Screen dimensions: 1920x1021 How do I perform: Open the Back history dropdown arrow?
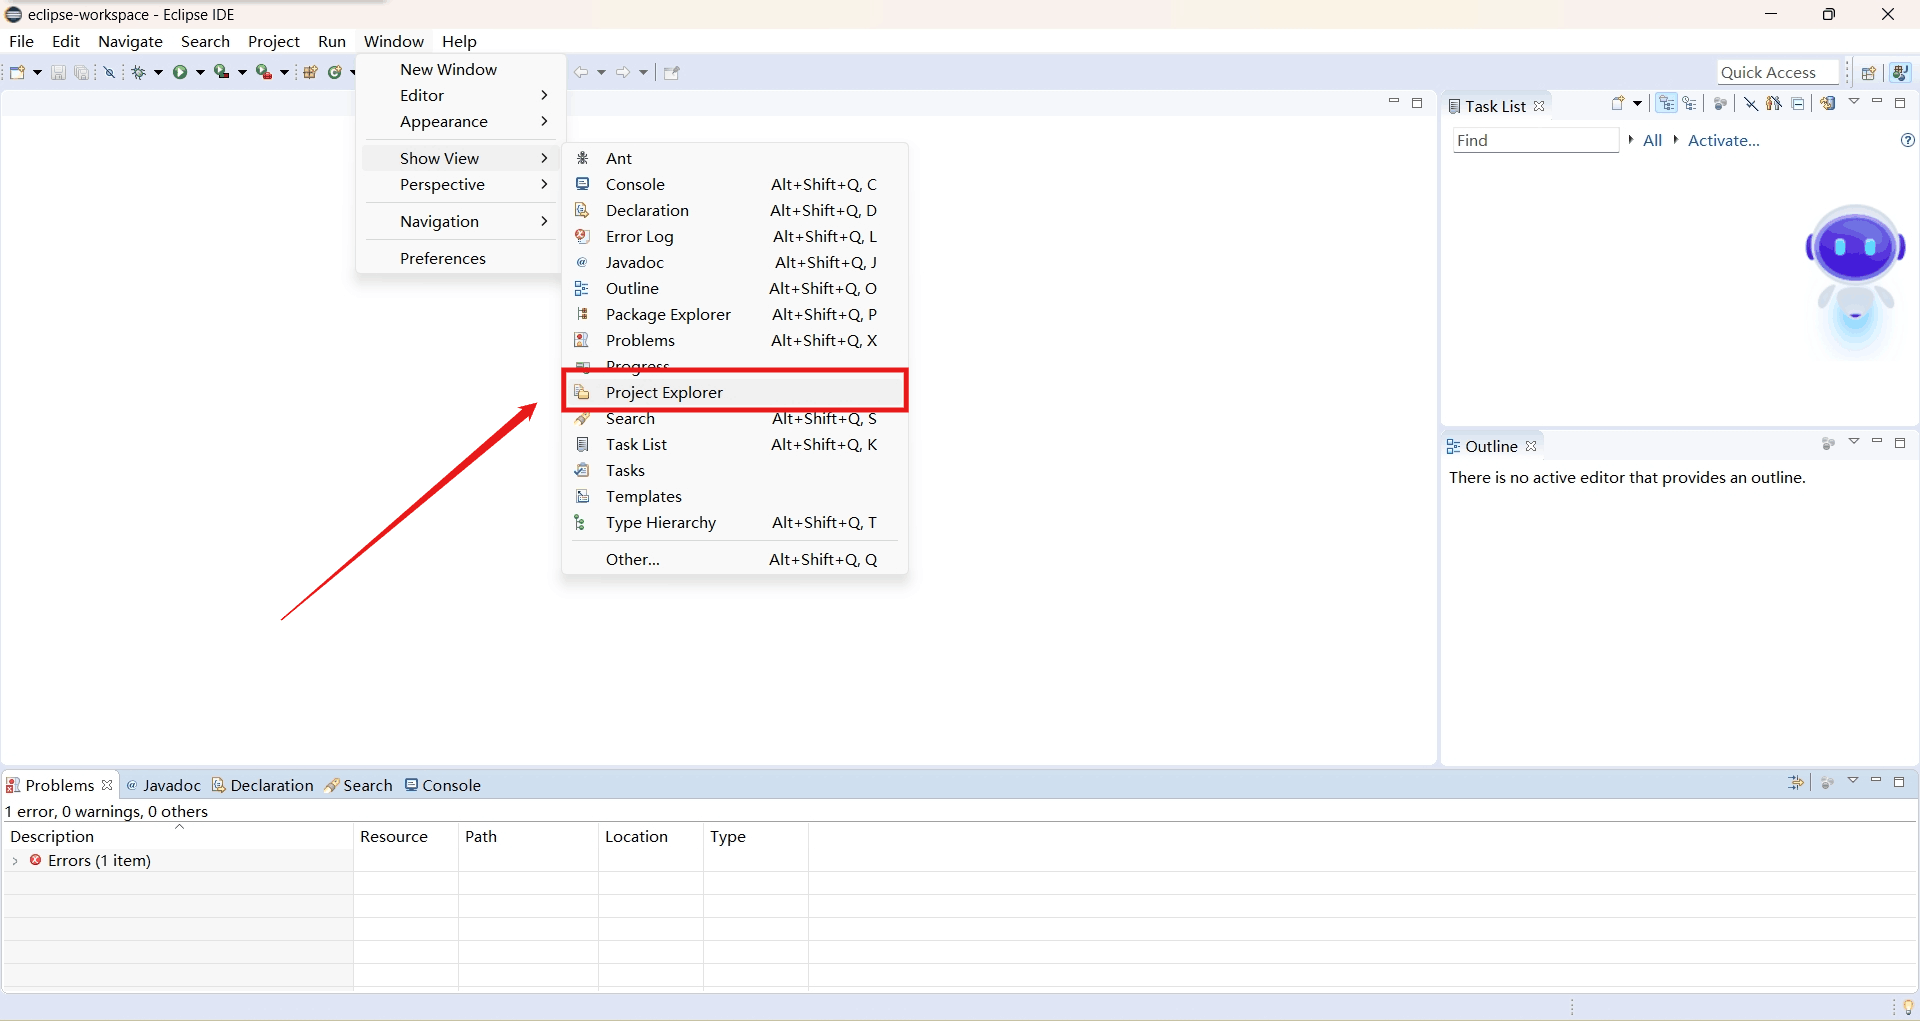[x=601, y=72]
